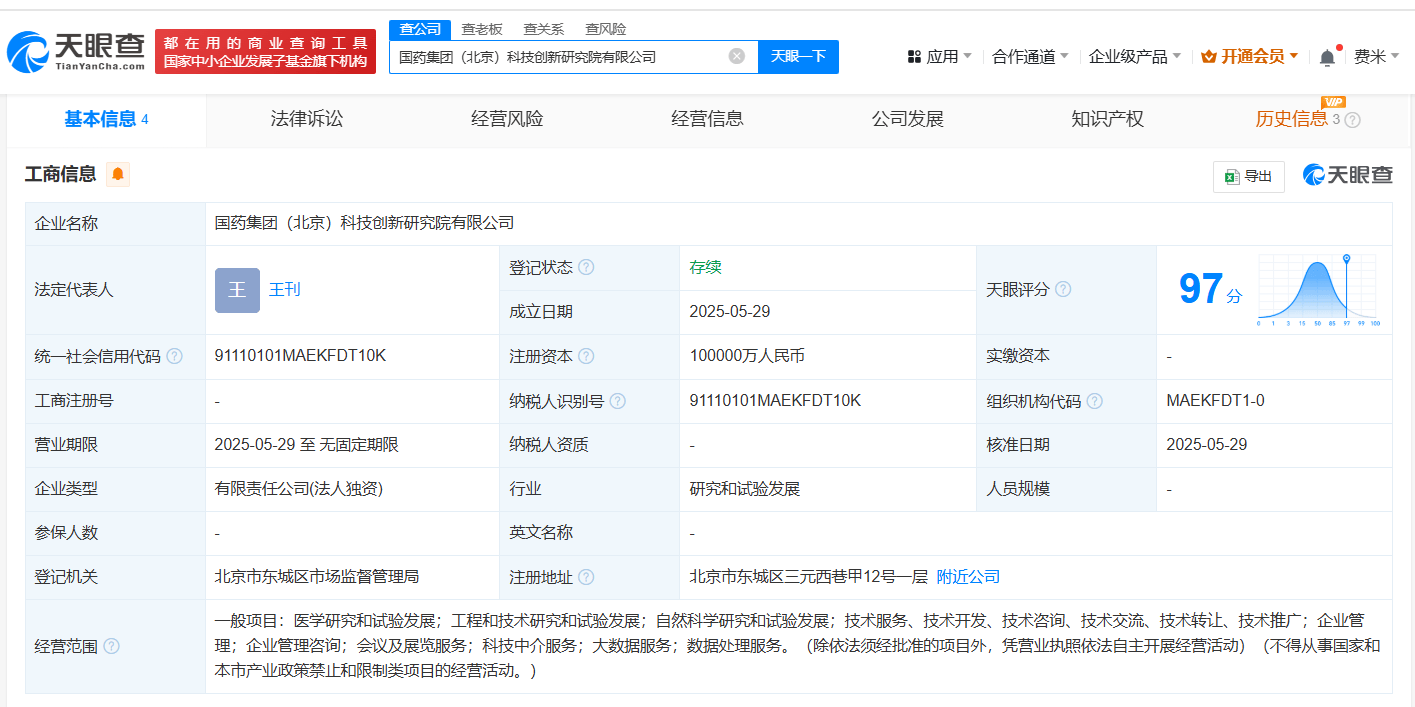The height and width of the screenshot is (707, 1415).
Task: Open the 合作通道 dropdown
Action: [1029, 57]
